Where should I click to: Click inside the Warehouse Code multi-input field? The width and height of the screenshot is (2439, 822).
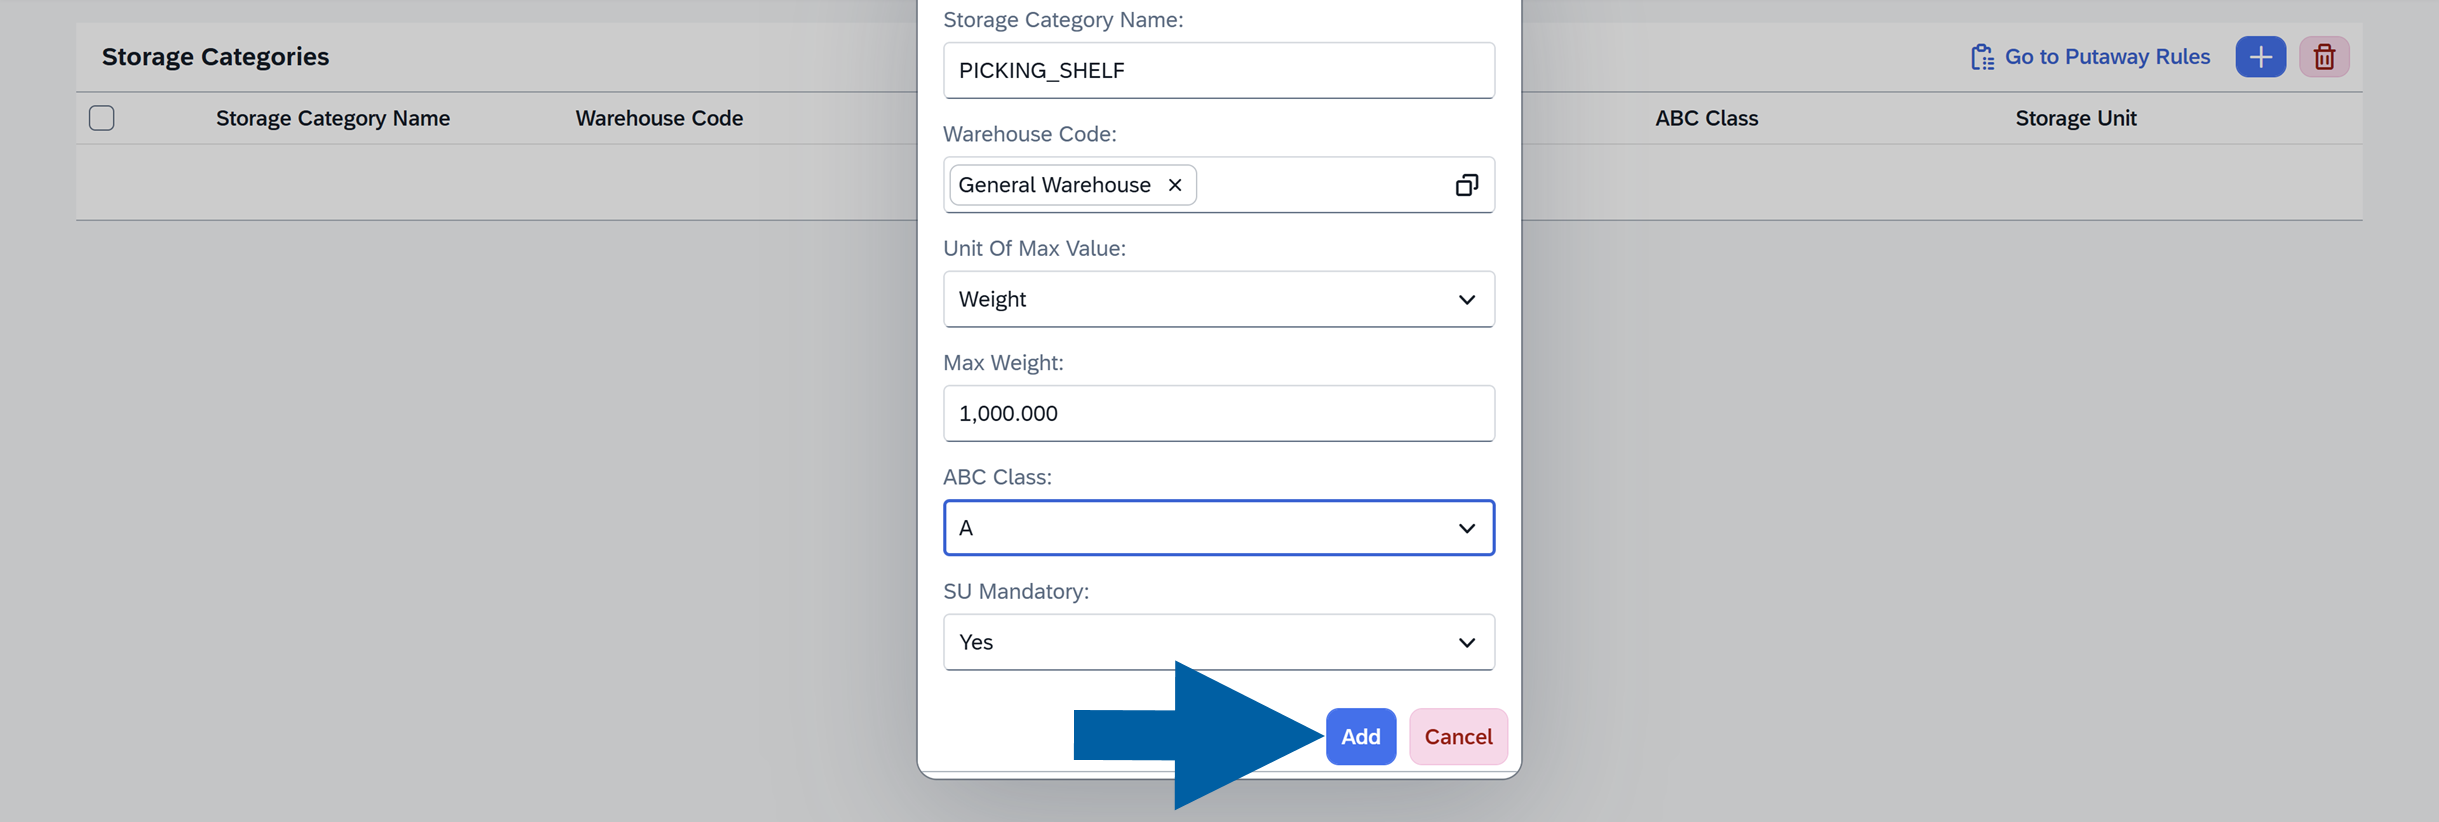[1320, 185]
